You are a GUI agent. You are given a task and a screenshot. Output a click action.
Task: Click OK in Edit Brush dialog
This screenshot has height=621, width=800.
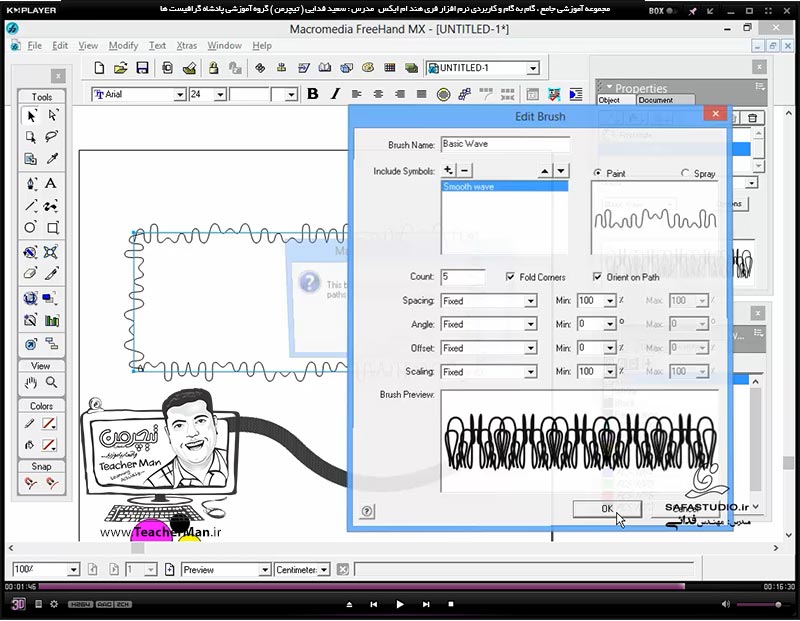607,508
